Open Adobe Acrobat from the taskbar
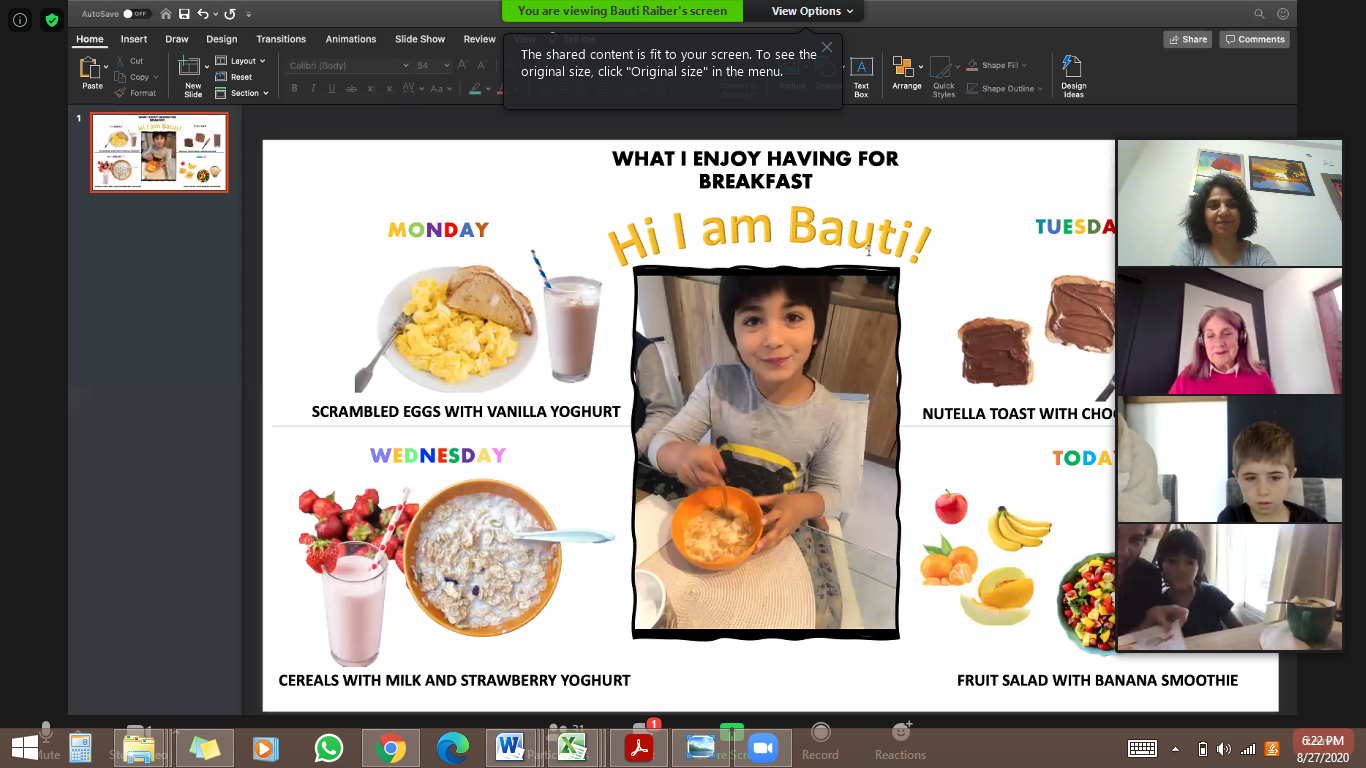This screenshot has height=768, width=1366. [638, 748]
